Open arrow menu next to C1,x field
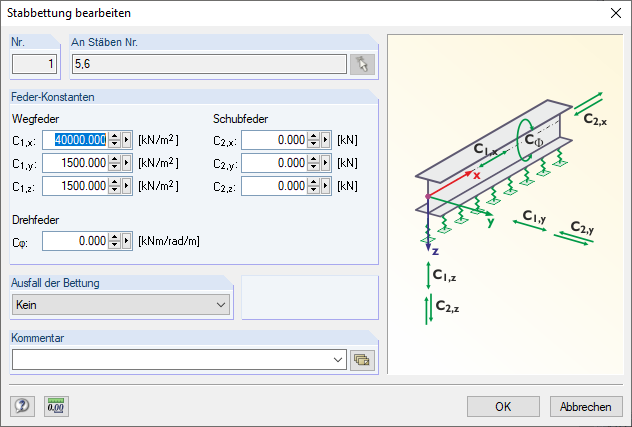Screen dimensions: 632x427 pos(127,140)
